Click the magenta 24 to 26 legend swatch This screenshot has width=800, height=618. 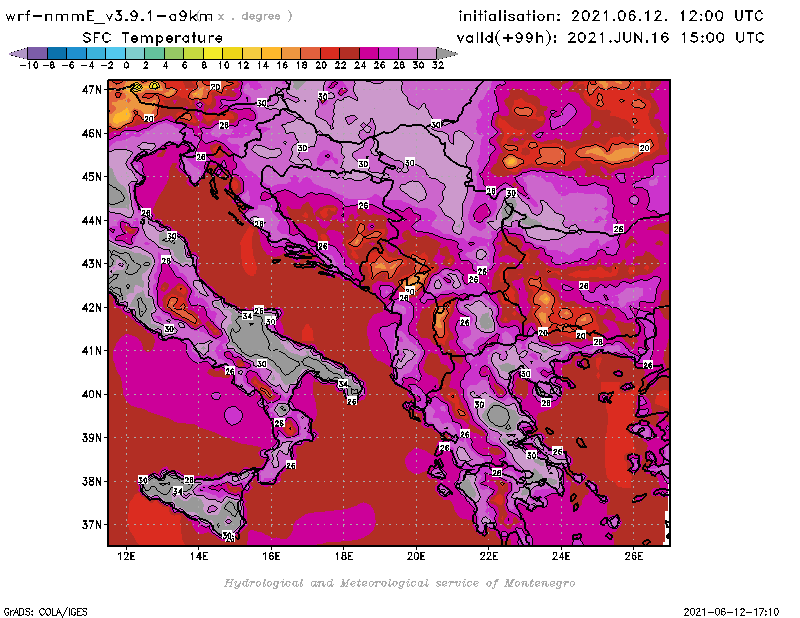click(369, 53)
